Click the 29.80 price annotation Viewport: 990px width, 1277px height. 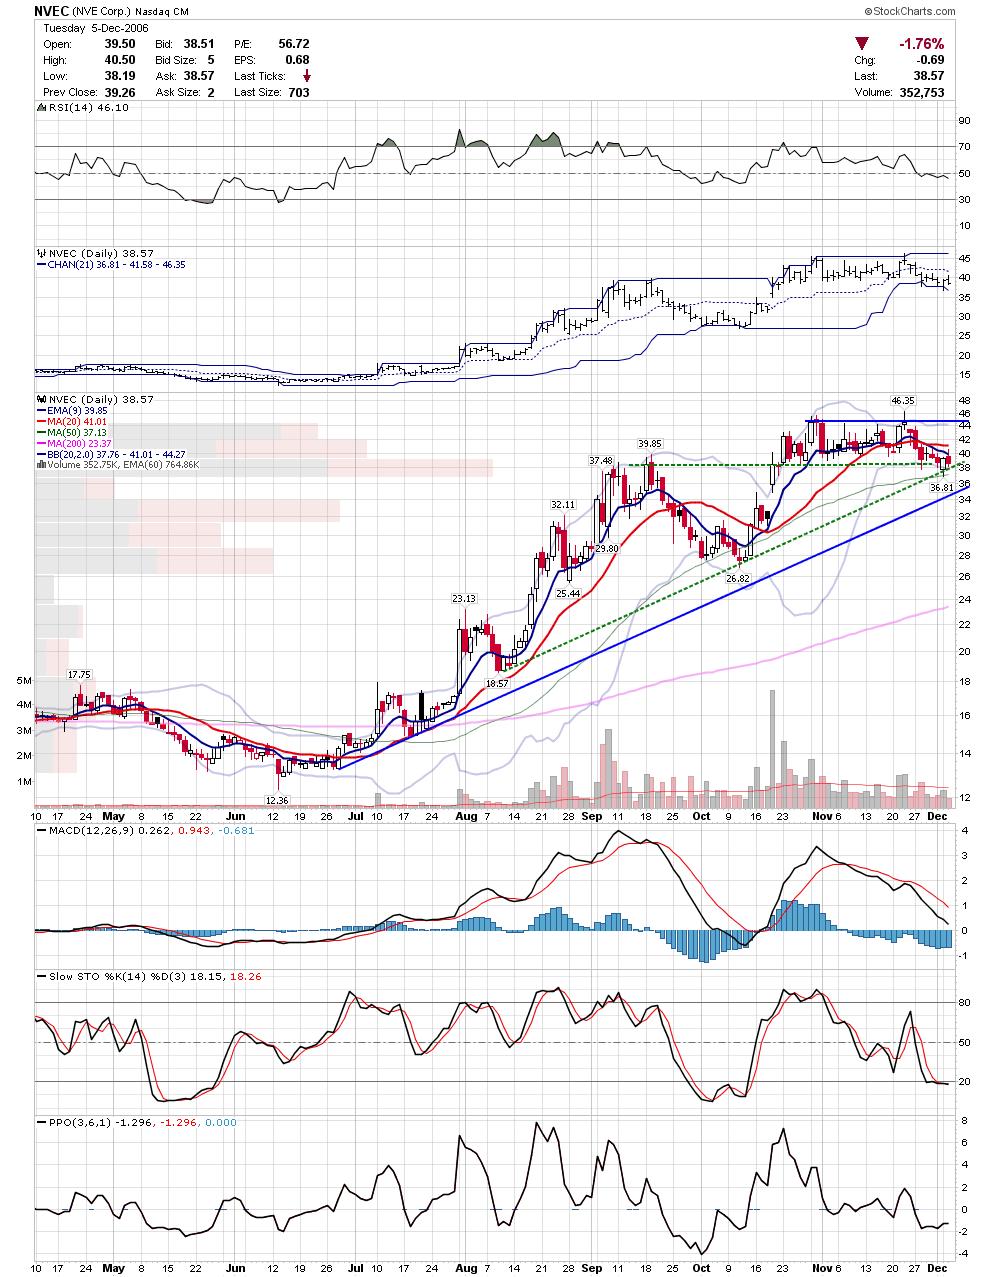click(x=606, y=549)
